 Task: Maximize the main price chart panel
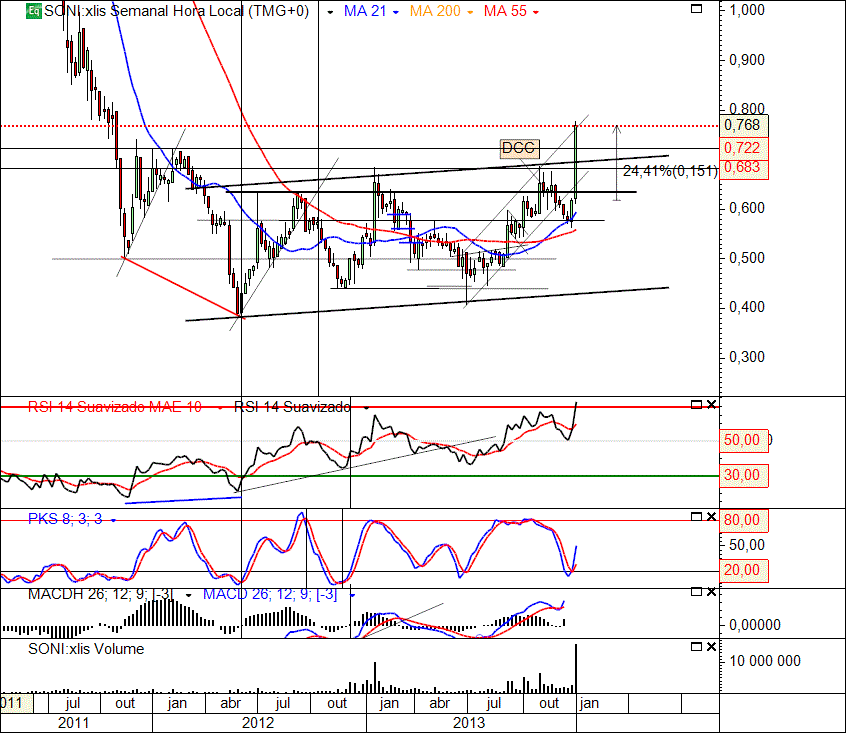(697, 9)
